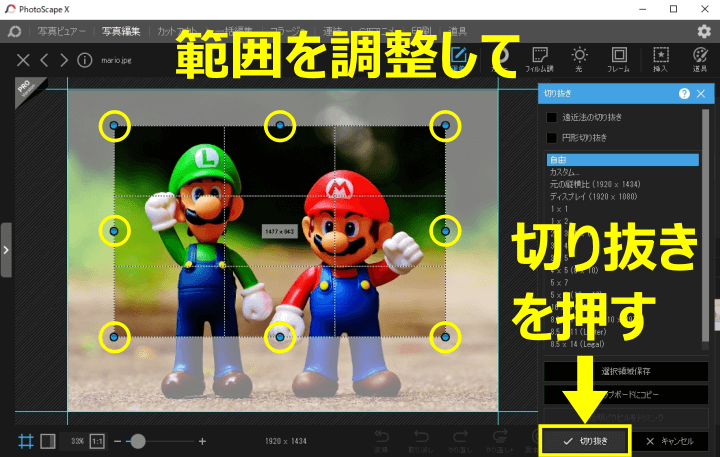The height and width of the screenshot is (457, 720).
Task: Switch to the 写真編集 tab
Action: point(121,31)
